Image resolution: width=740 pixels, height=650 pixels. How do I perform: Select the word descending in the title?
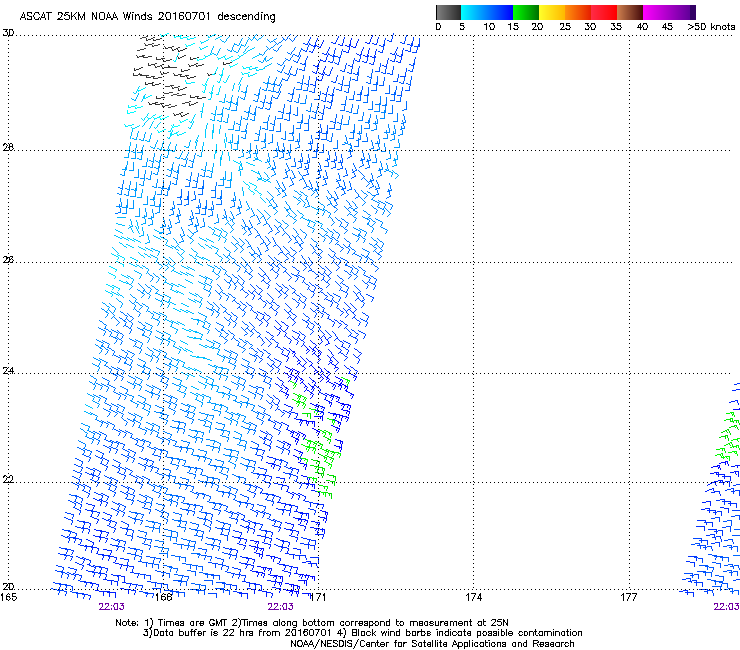[246, 17]
